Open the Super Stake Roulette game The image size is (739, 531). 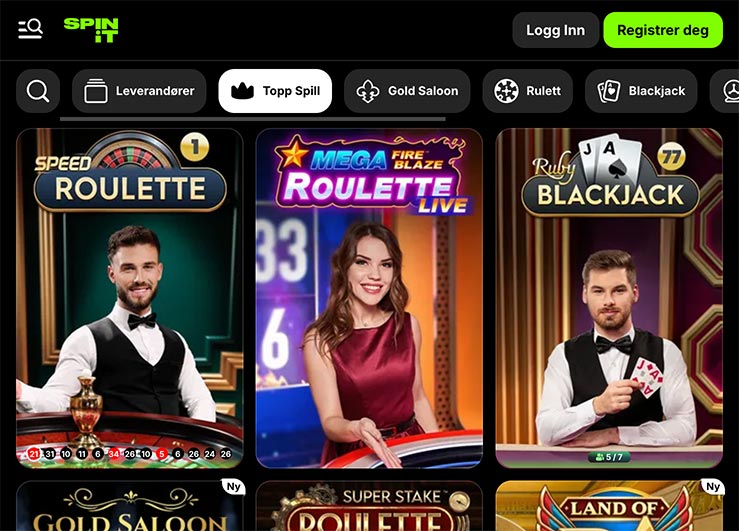pyautogui.click(x=369, y=506)
